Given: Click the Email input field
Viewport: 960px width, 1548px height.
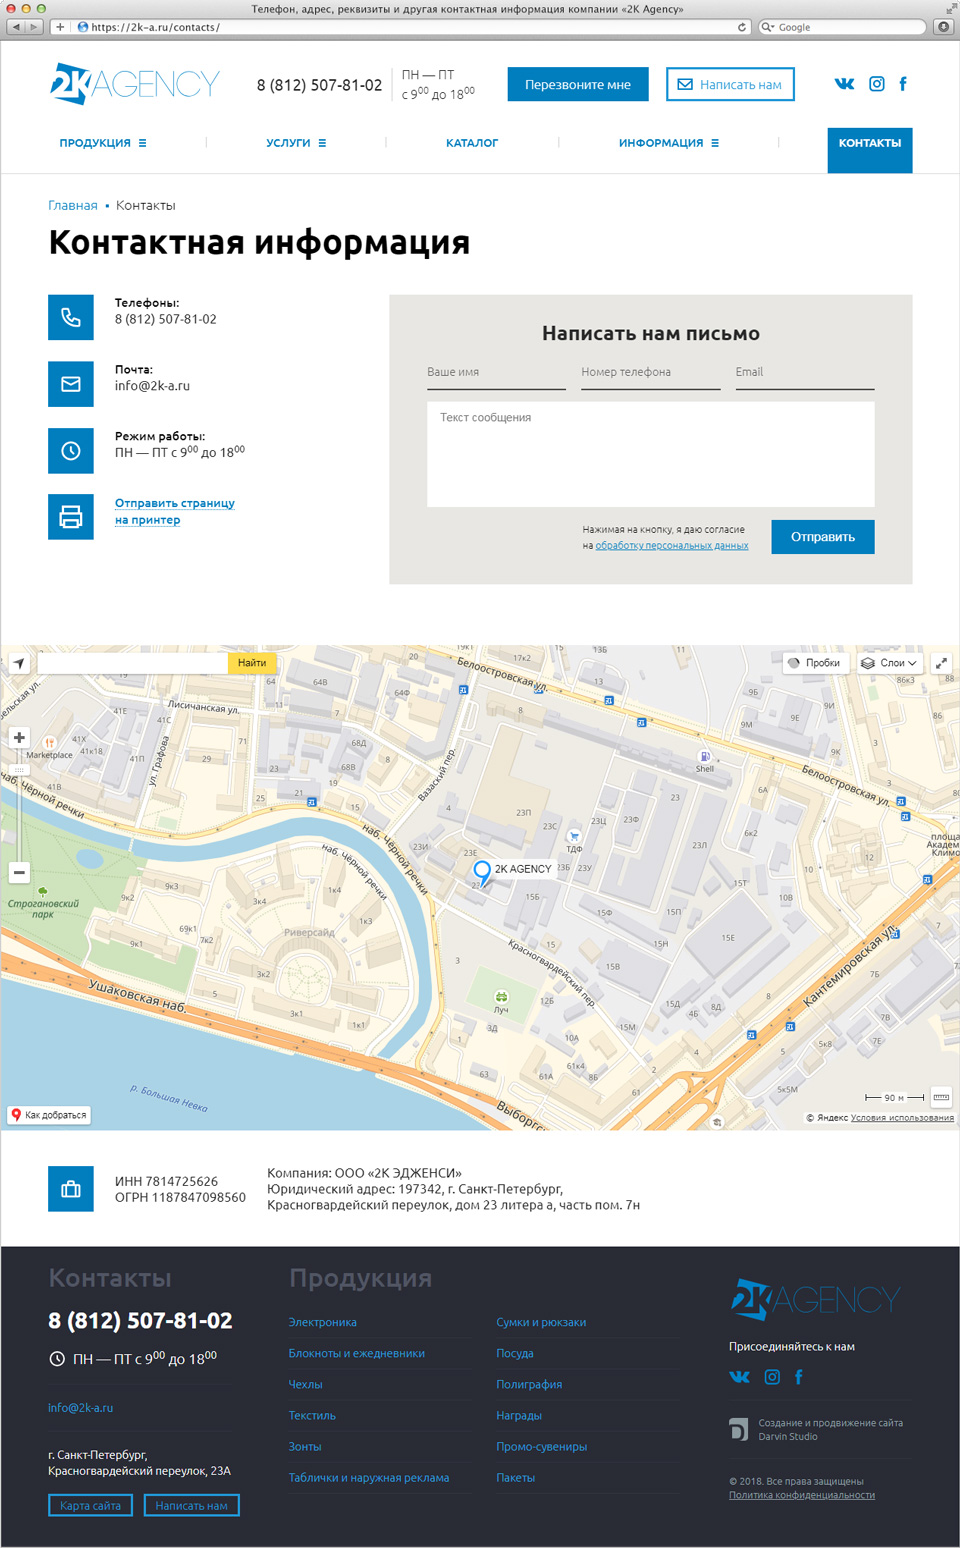Looking at the screenshot, I should pos(805,372).
